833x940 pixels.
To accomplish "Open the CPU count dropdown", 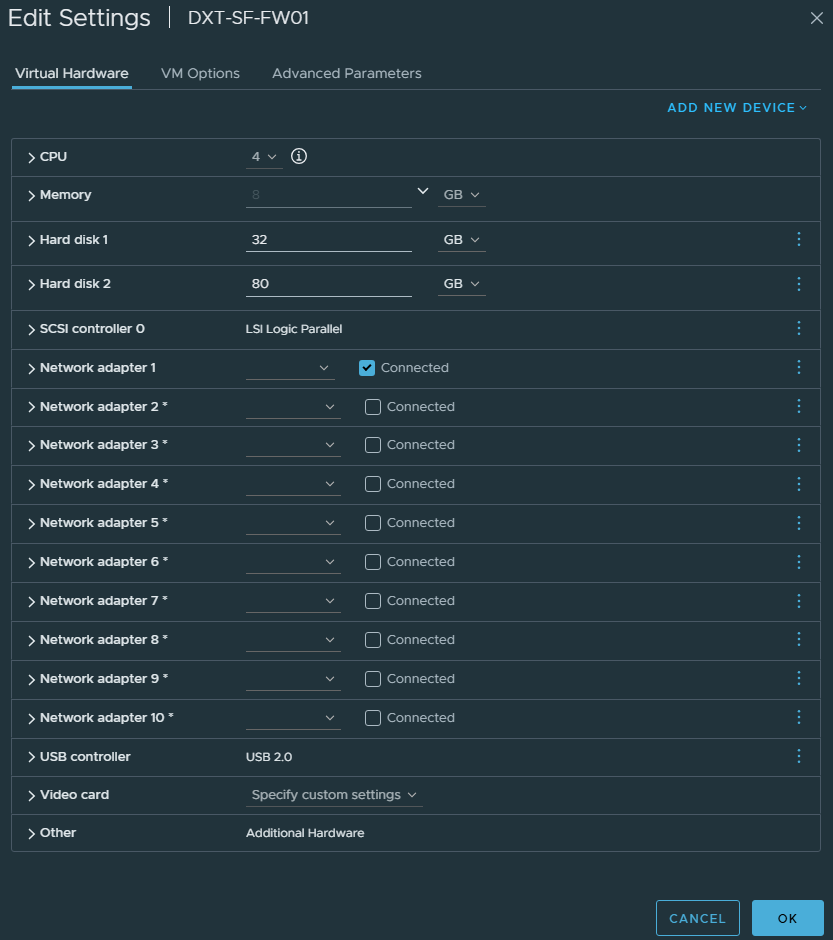I will (x=264, y=157).
